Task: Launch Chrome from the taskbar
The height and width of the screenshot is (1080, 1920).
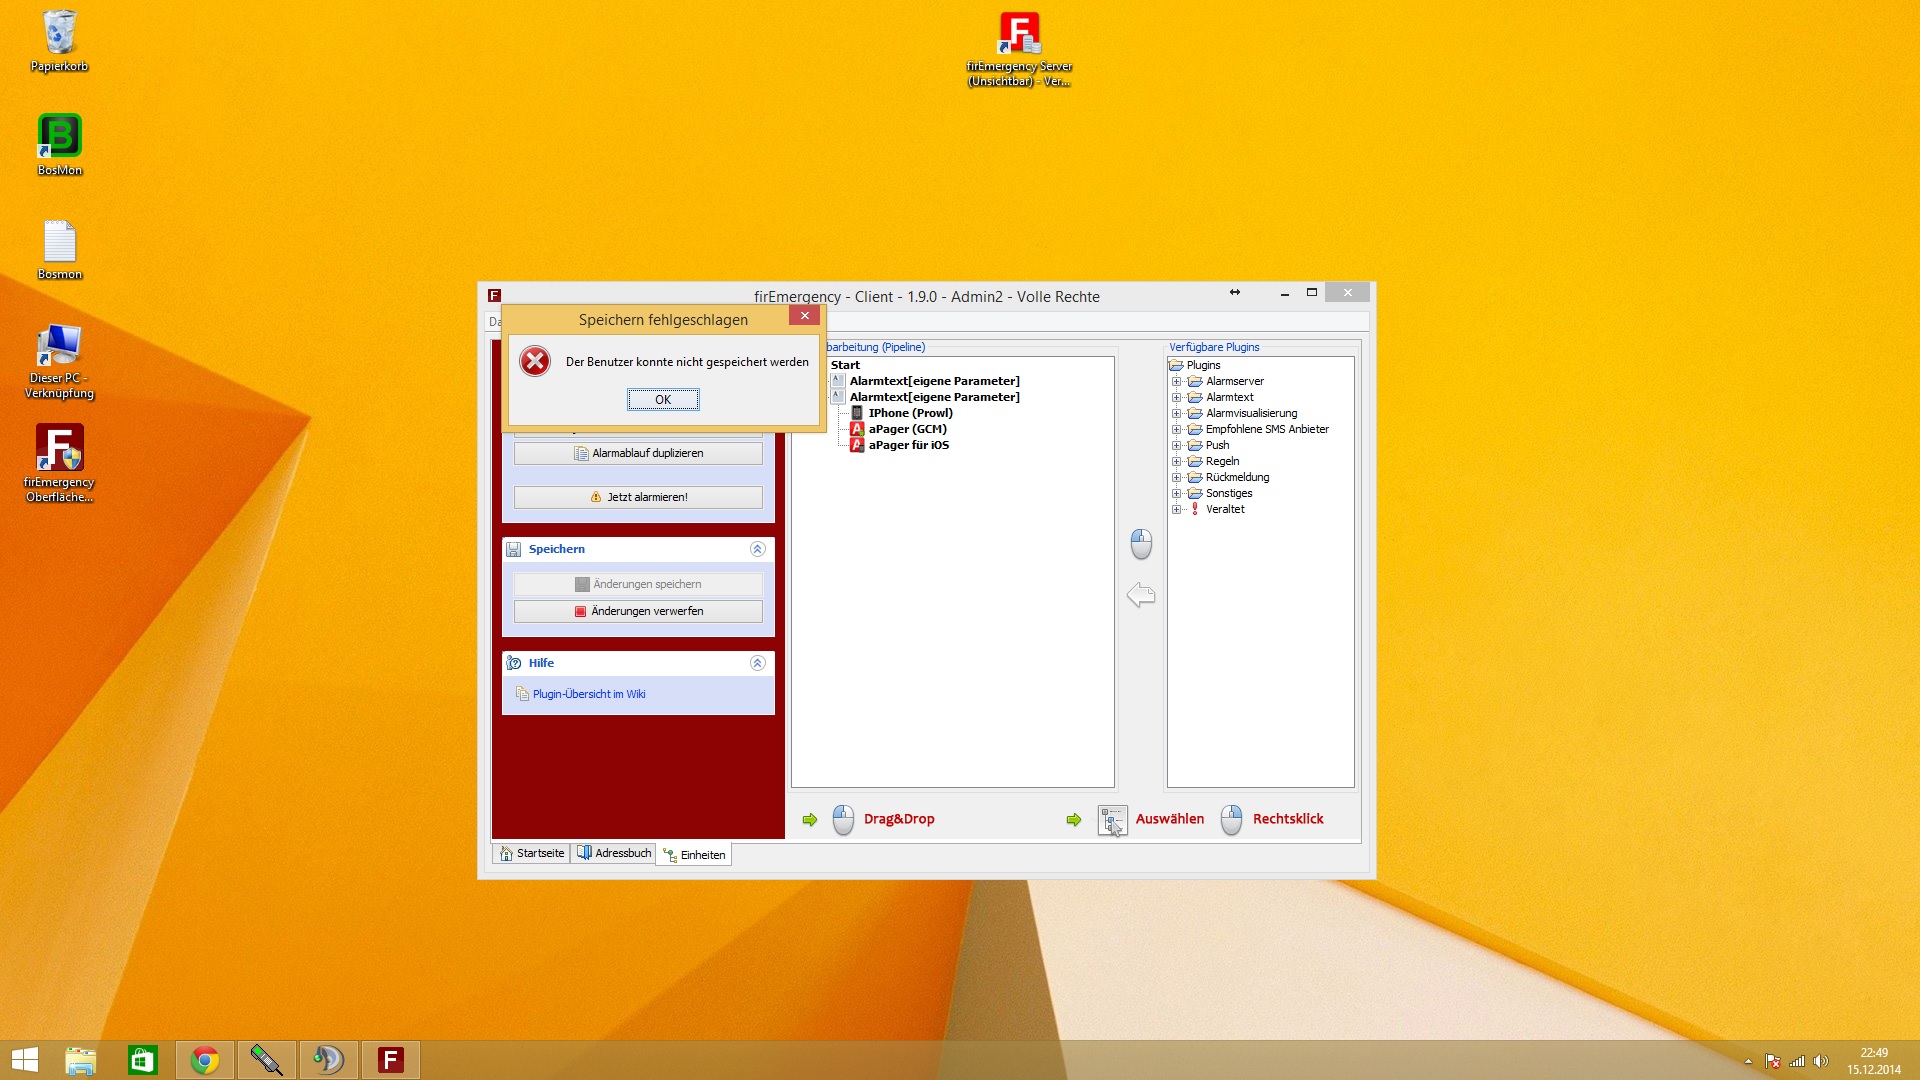Action: pyautogui.click(x=205, y=1060)
